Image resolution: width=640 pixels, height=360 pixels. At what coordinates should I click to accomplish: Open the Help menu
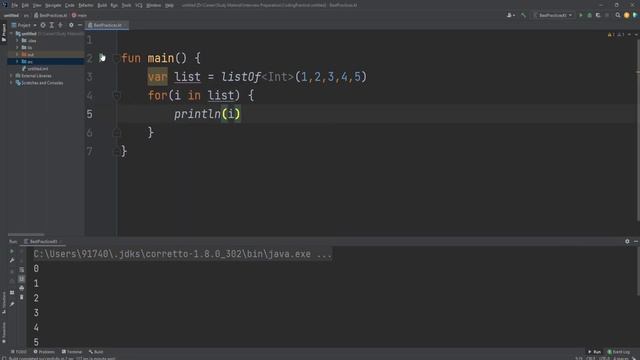[x=169, y=5]
